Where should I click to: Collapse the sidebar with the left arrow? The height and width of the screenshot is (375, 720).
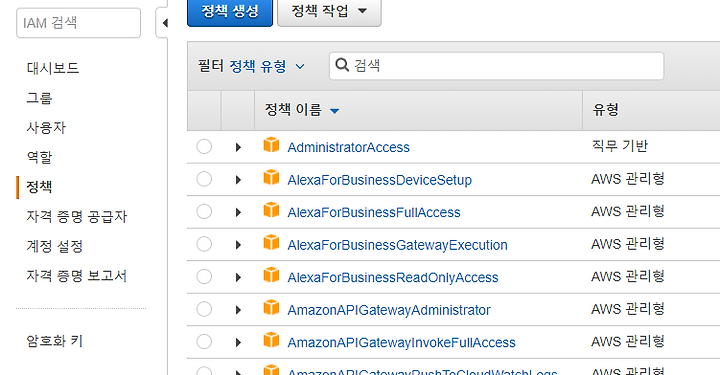164,22
